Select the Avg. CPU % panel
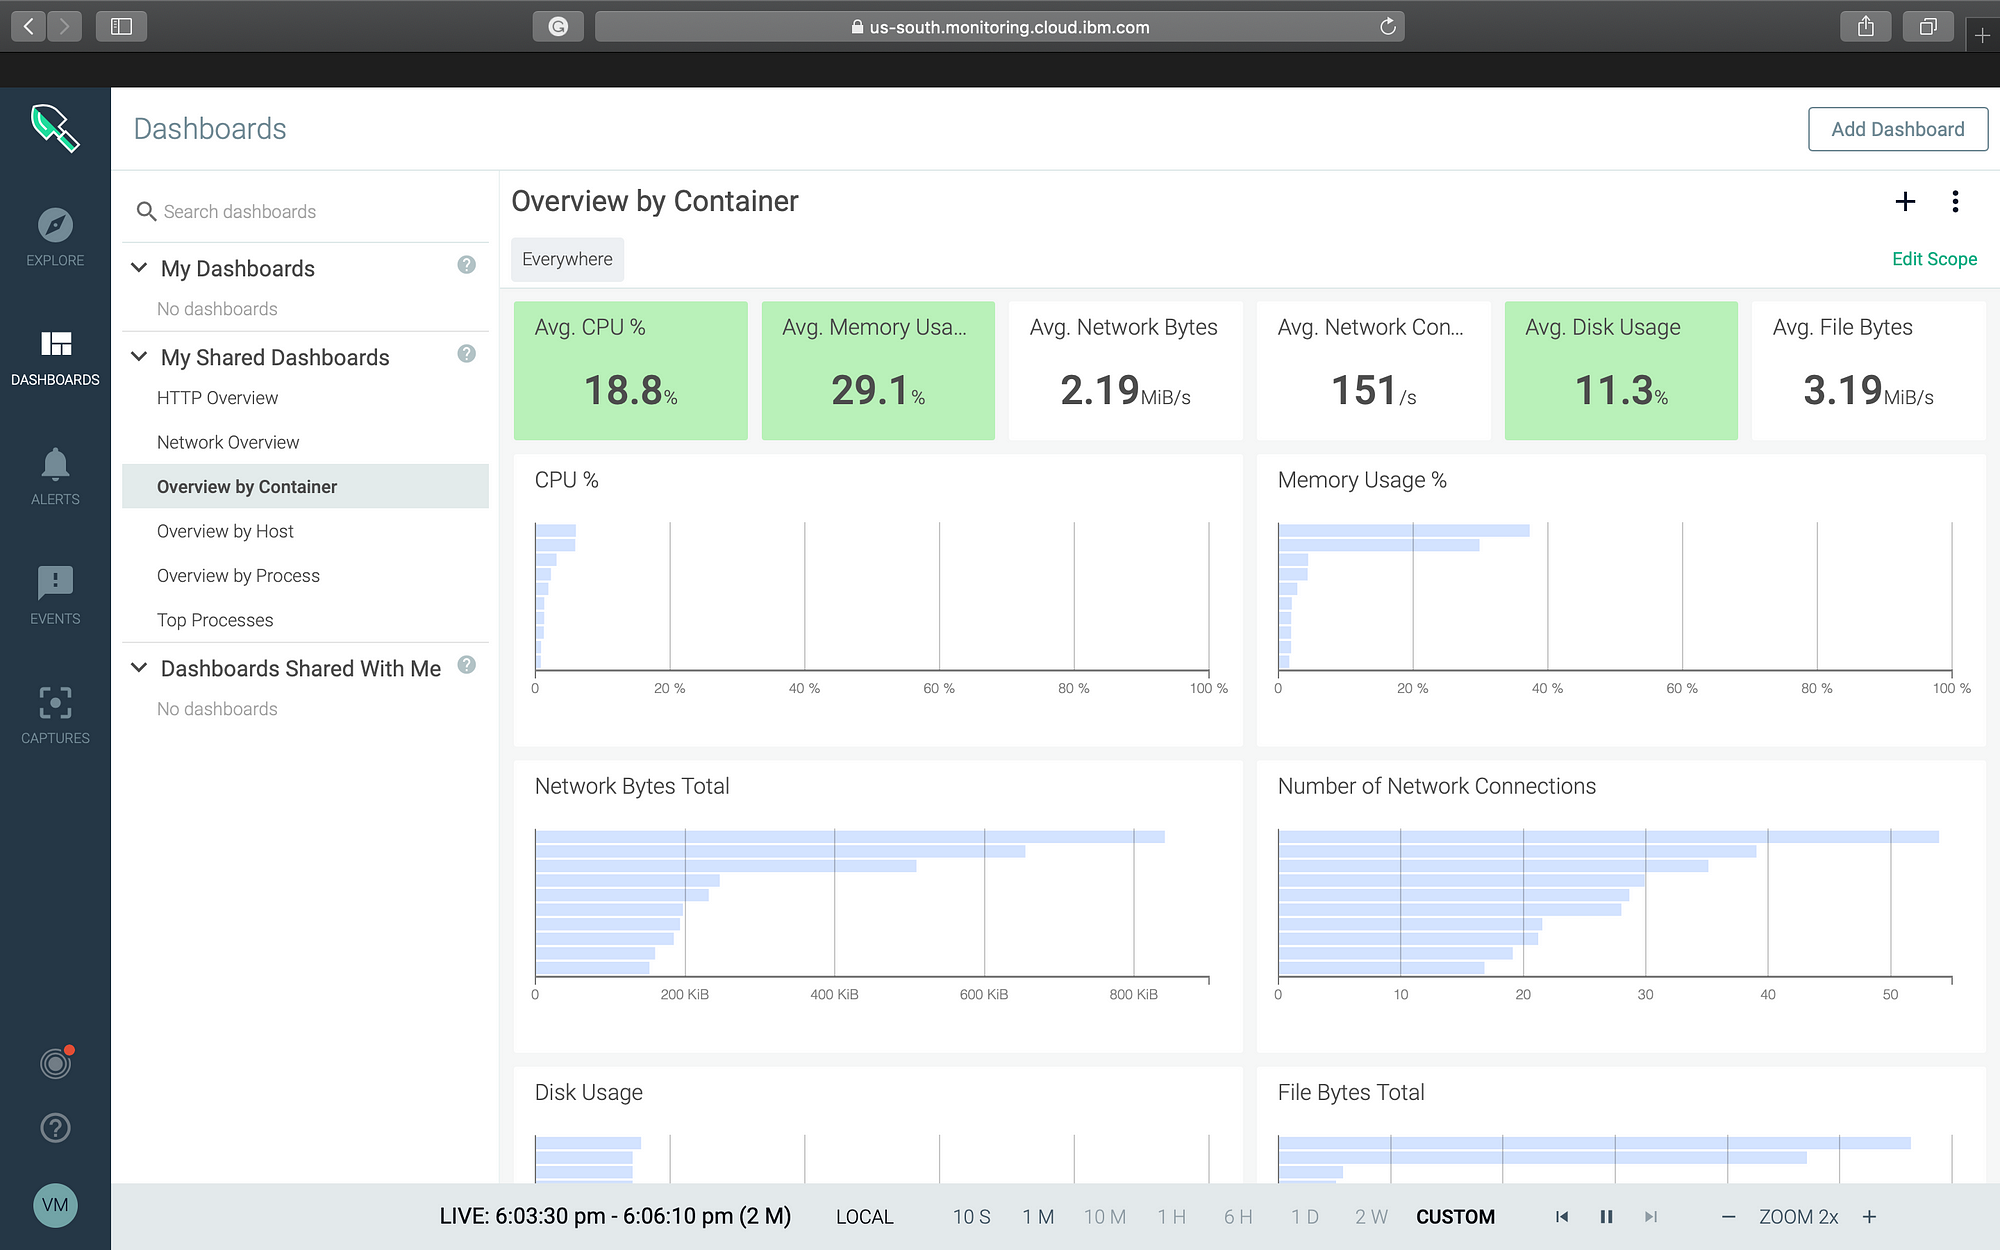 [630, 370]
